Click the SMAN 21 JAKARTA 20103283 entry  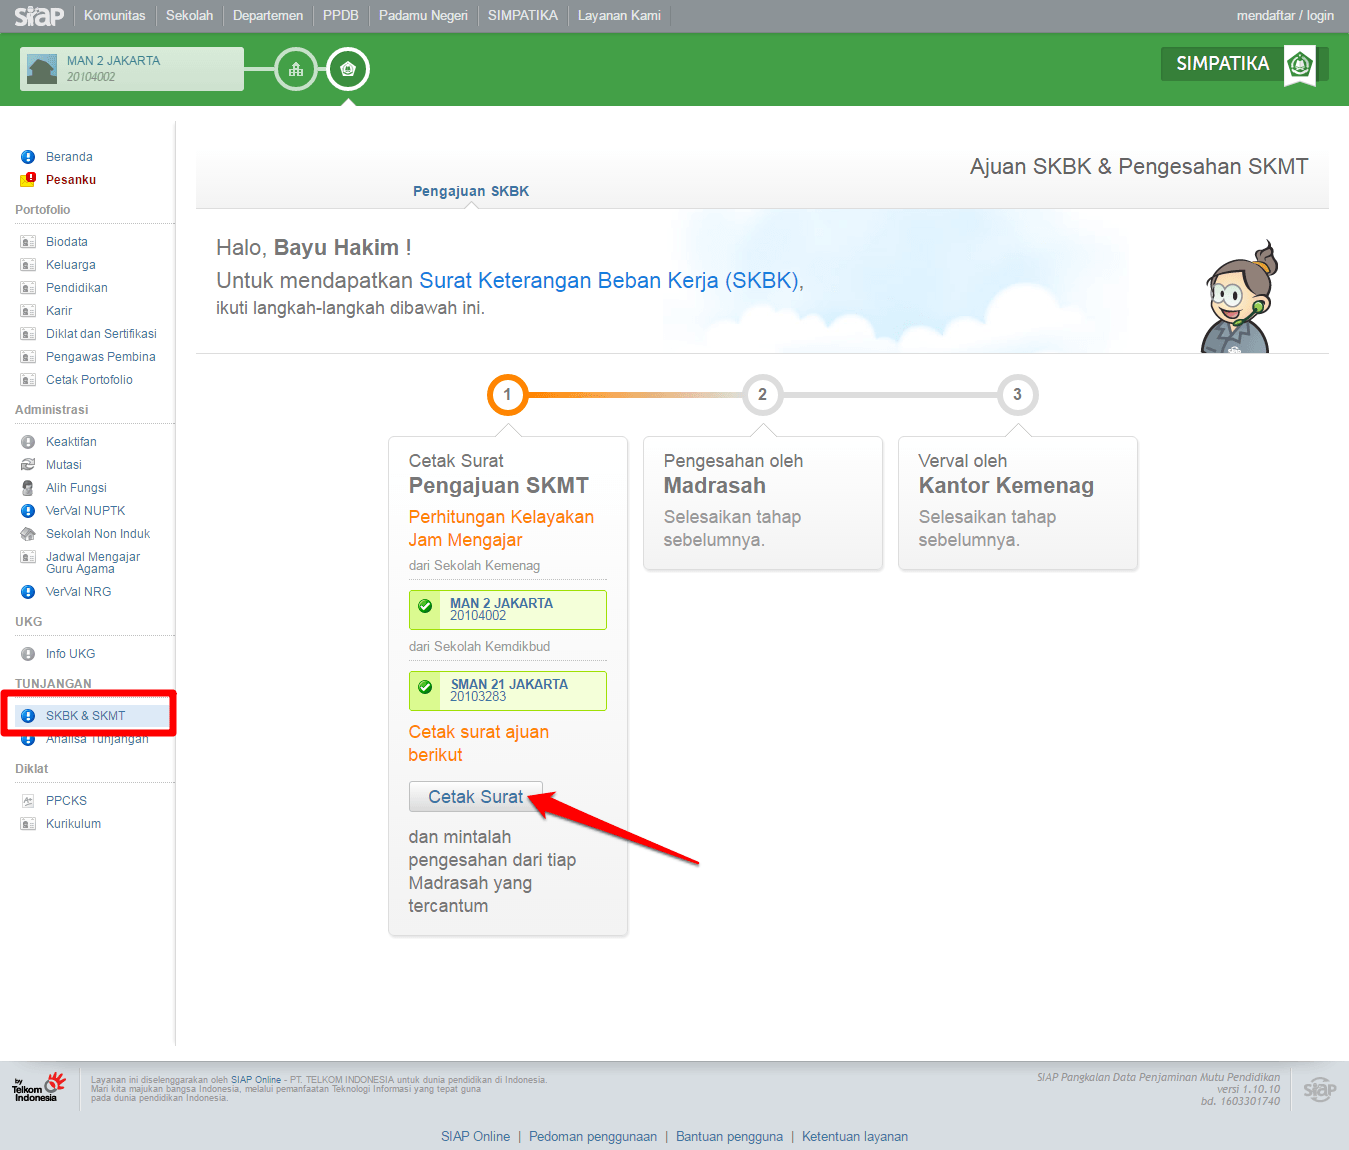[x=508, y=691]
